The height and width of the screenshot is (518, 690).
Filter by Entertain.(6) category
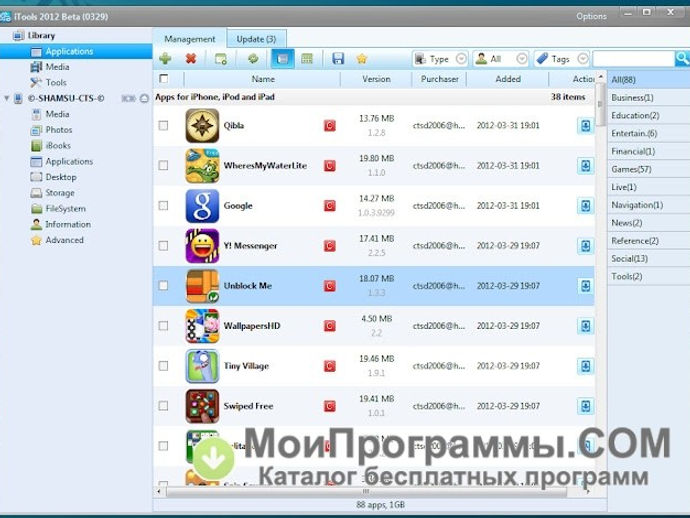point(649,133)
